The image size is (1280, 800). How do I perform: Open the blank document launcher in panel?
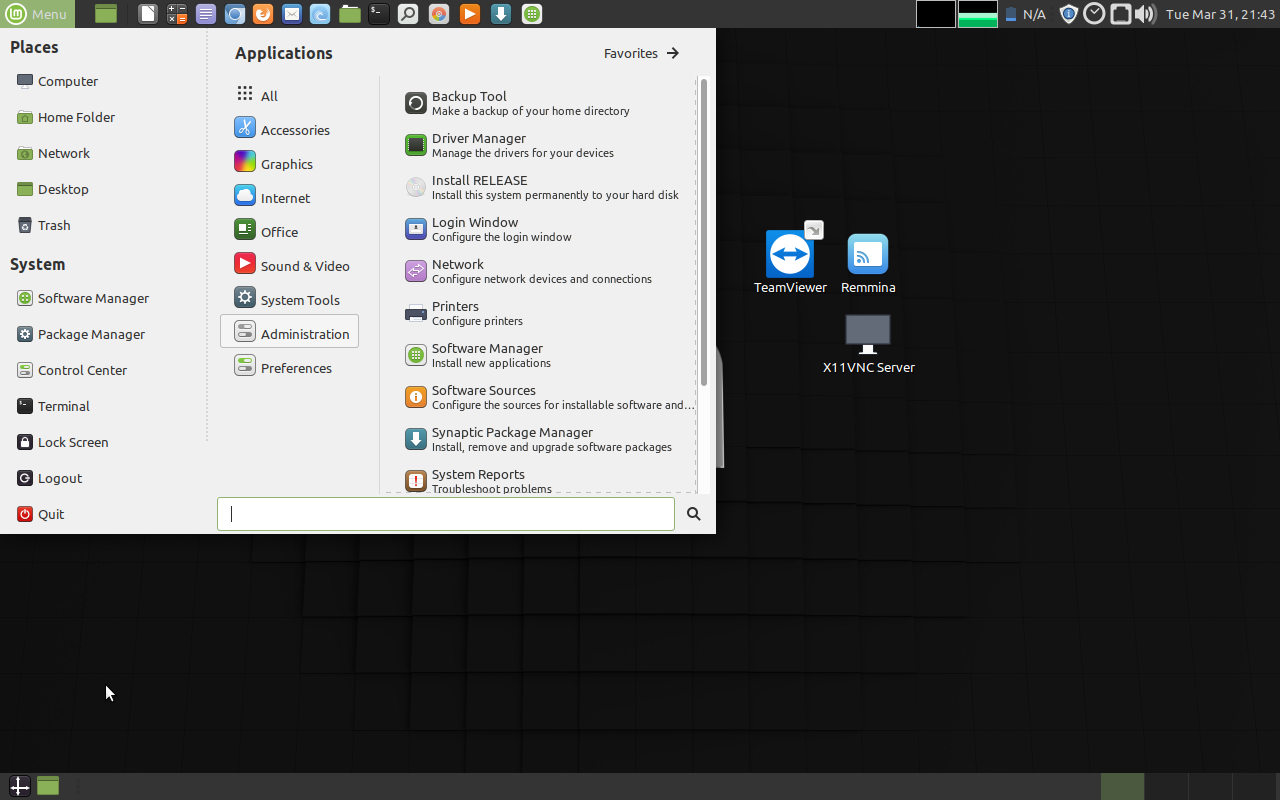click(x=147, y=14)
